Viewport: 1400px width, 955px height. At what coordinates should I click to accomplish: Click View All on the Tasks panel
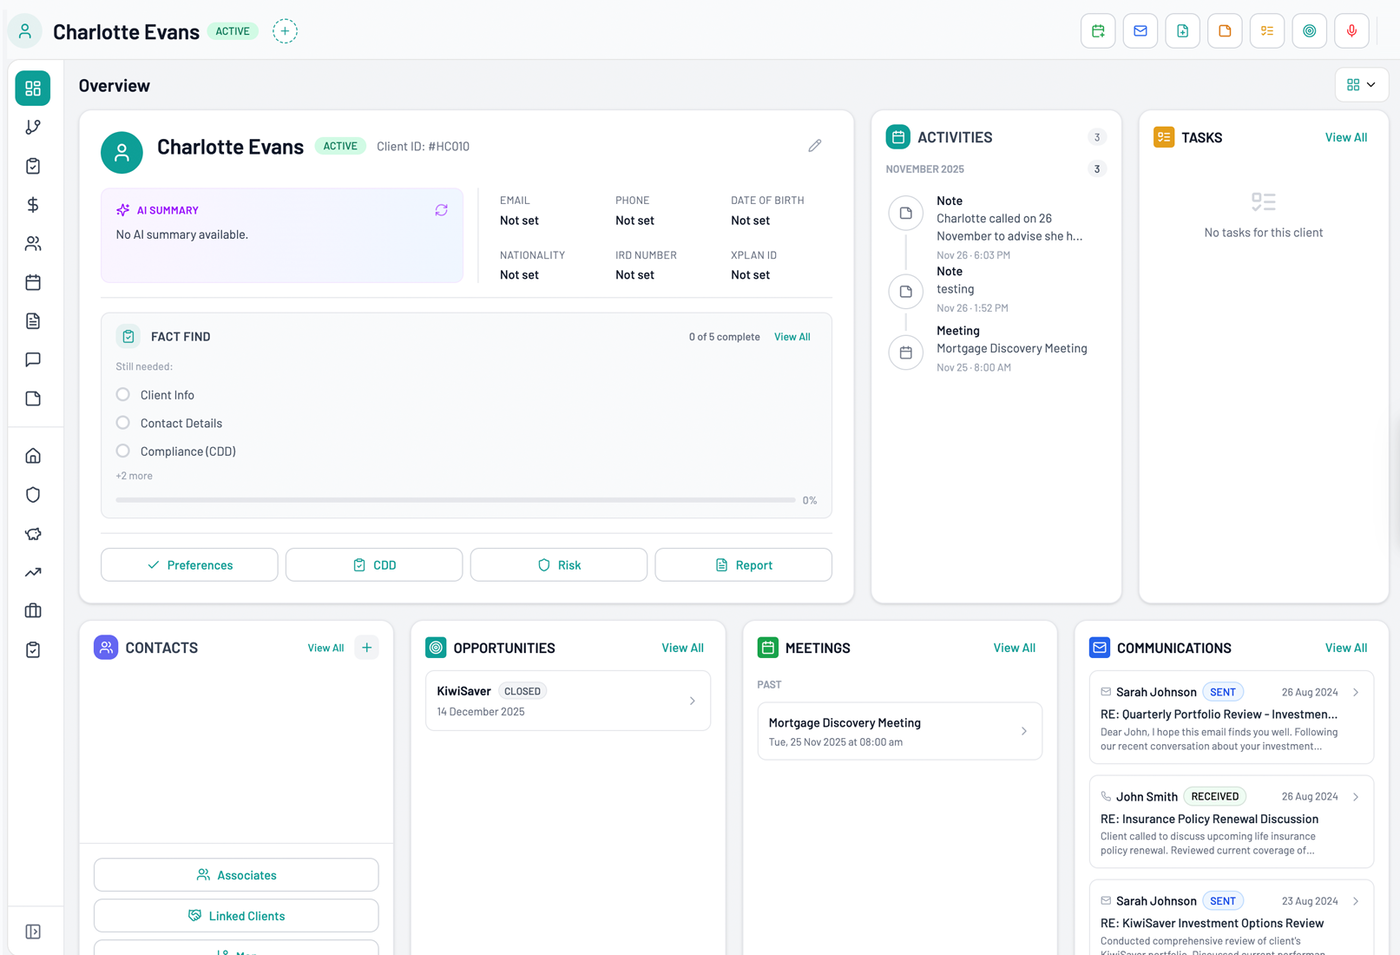(x=1345, y=137)
